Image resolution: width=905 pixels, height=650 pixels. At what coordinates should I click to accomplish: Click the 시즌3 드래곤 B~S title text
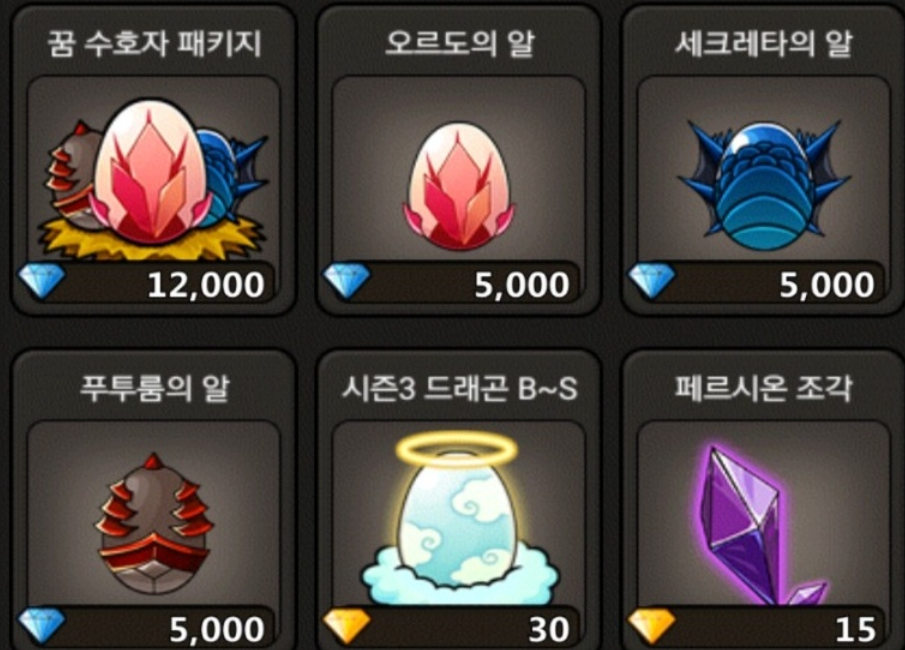tap(459, 388)
